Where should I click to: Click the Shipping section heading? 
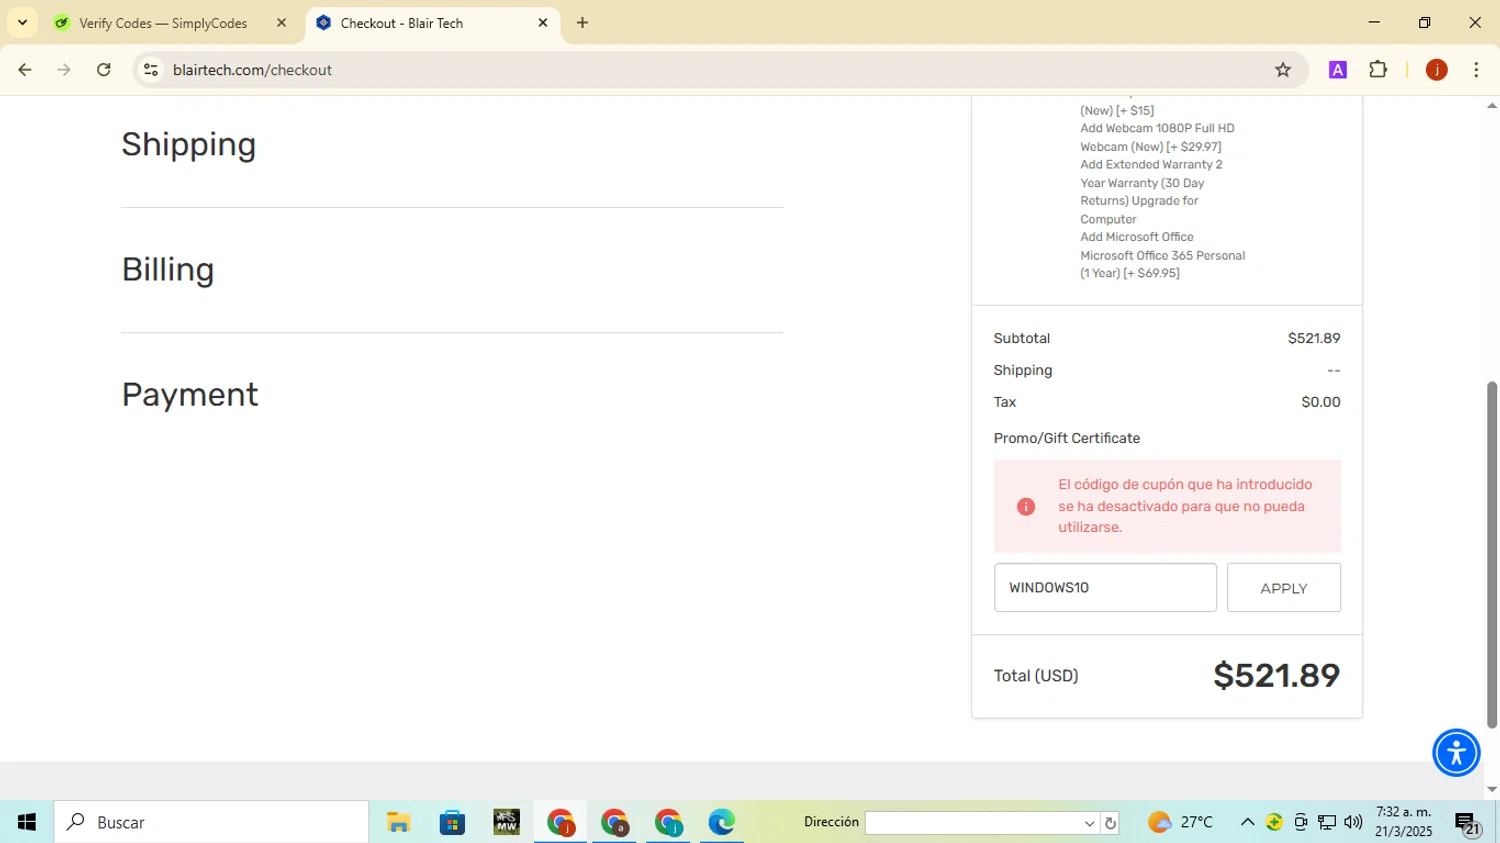[189, 144]
